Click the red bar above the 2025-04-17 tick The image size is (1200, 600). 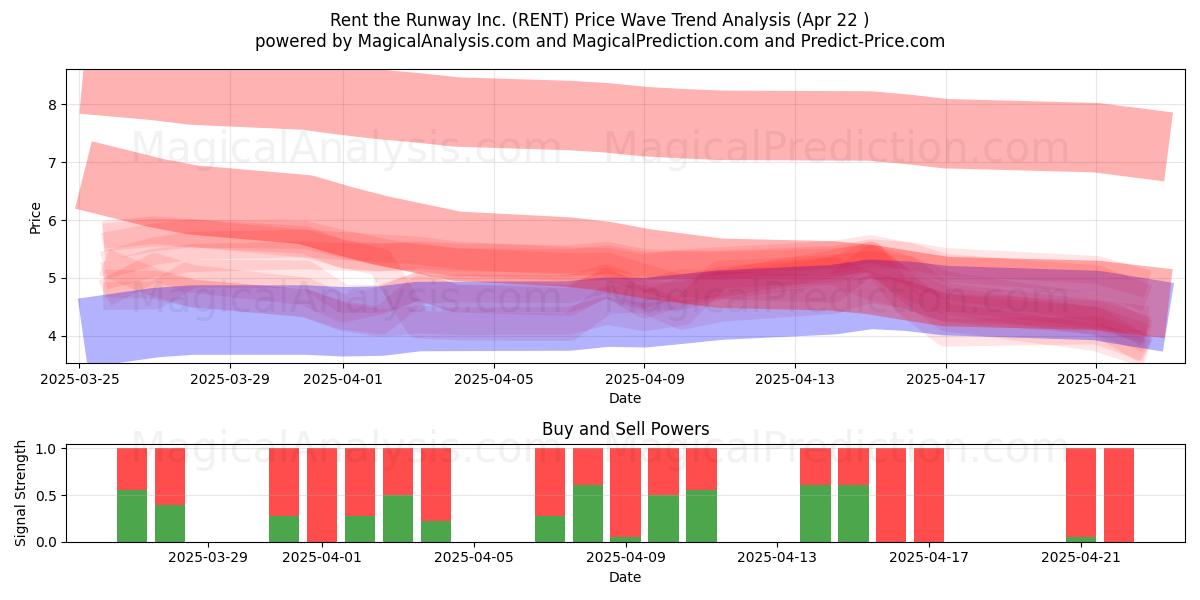pos(929,495)
